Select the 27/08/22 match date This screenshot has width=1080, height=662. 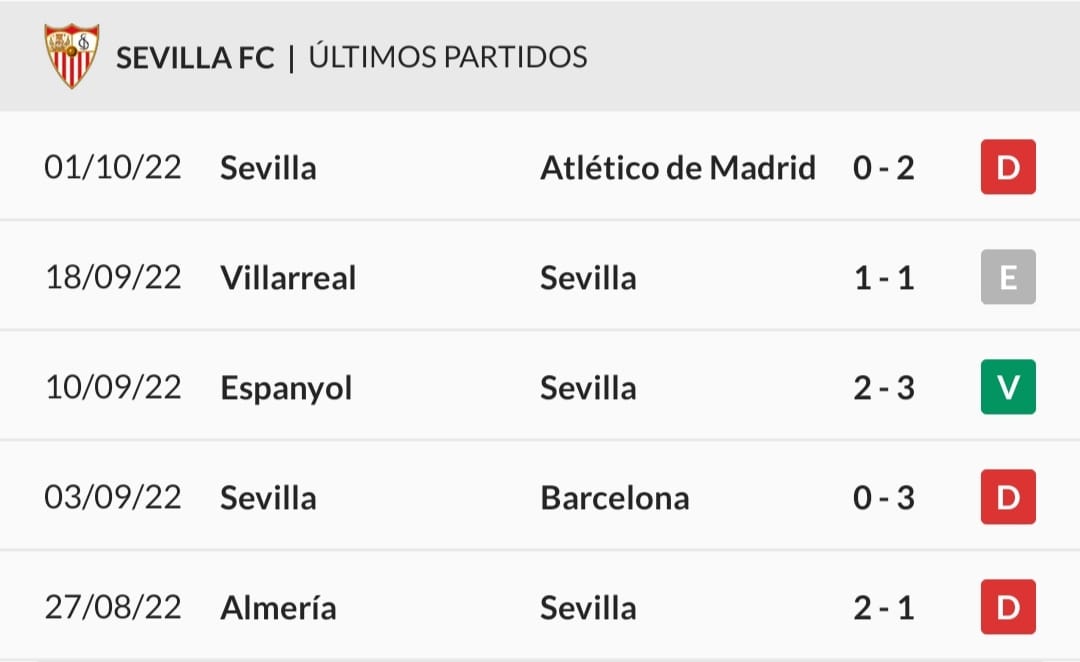pyautogui.click(x=113, y=608)
